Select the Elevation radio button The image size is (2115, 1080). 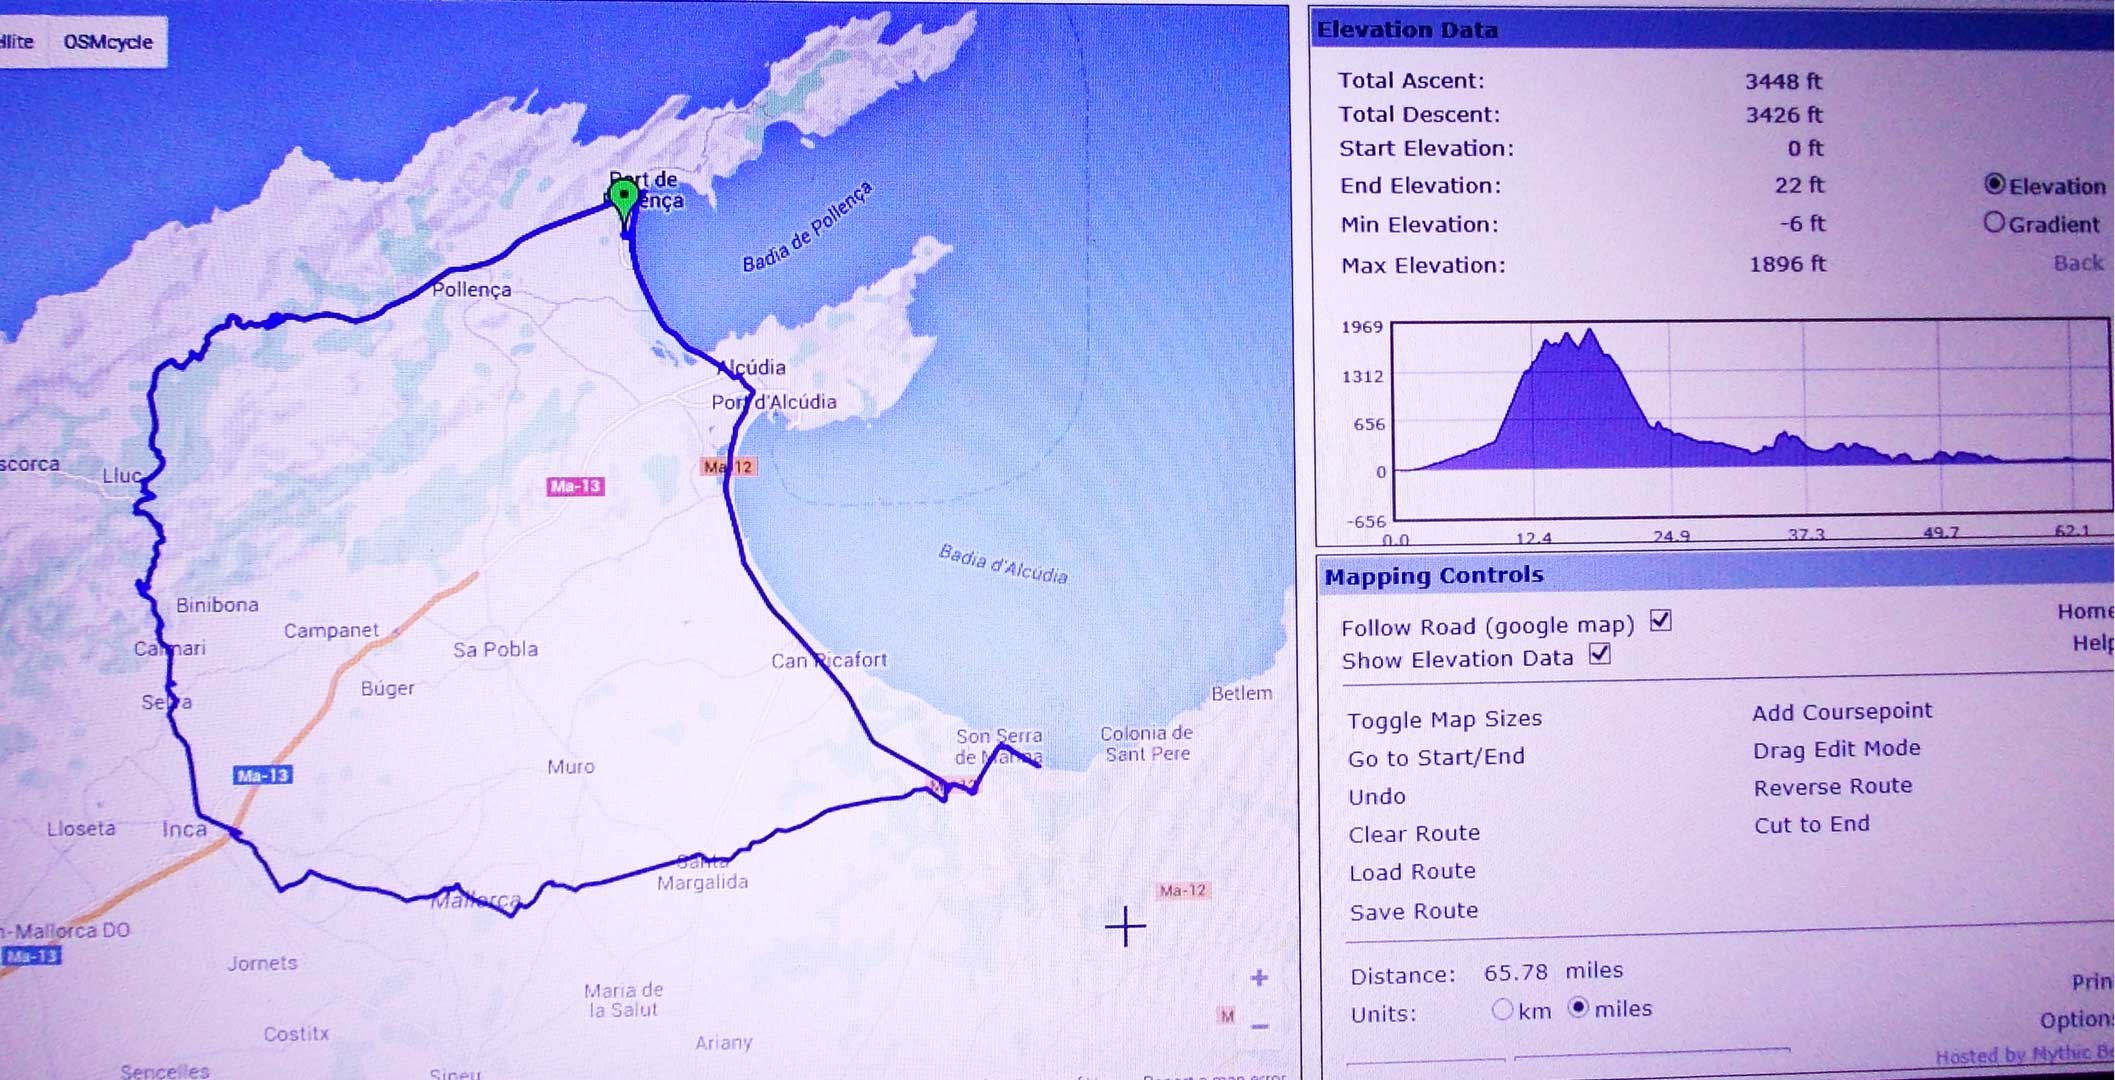(x=1994, y=184)
